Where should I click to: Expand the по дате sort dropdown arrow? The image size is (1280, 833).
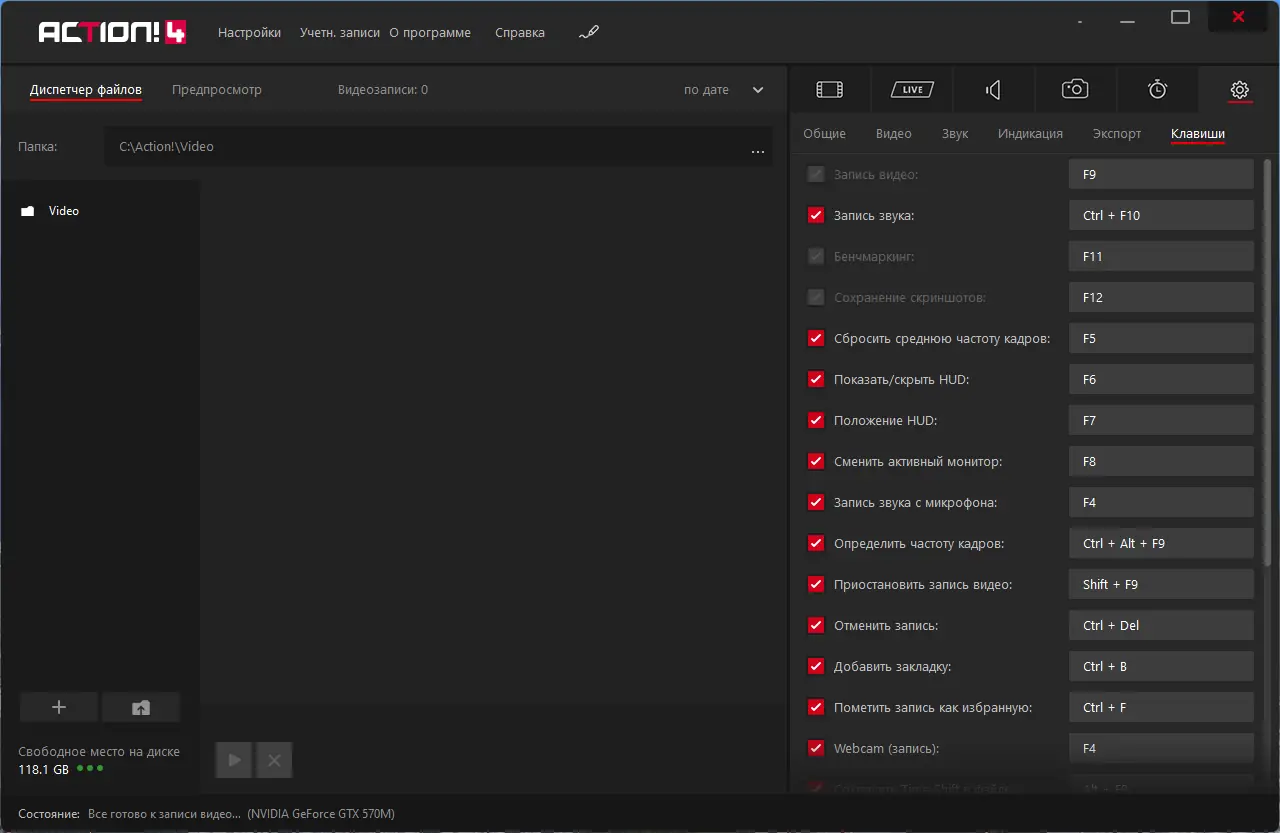tap(757, 90)
